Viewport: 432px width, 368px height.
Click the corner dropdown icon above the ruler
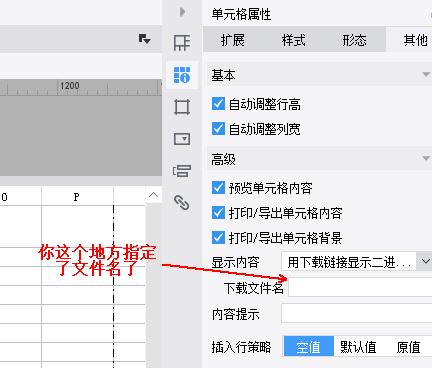(144, 39)
